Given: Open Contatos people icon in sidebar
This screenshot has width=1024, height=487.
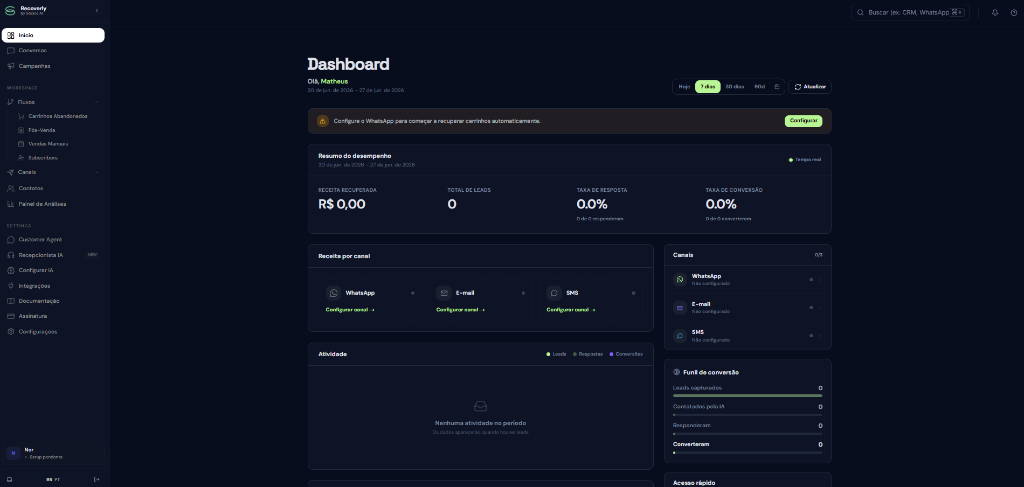Looking at the screenshot, I should [10, 188].
